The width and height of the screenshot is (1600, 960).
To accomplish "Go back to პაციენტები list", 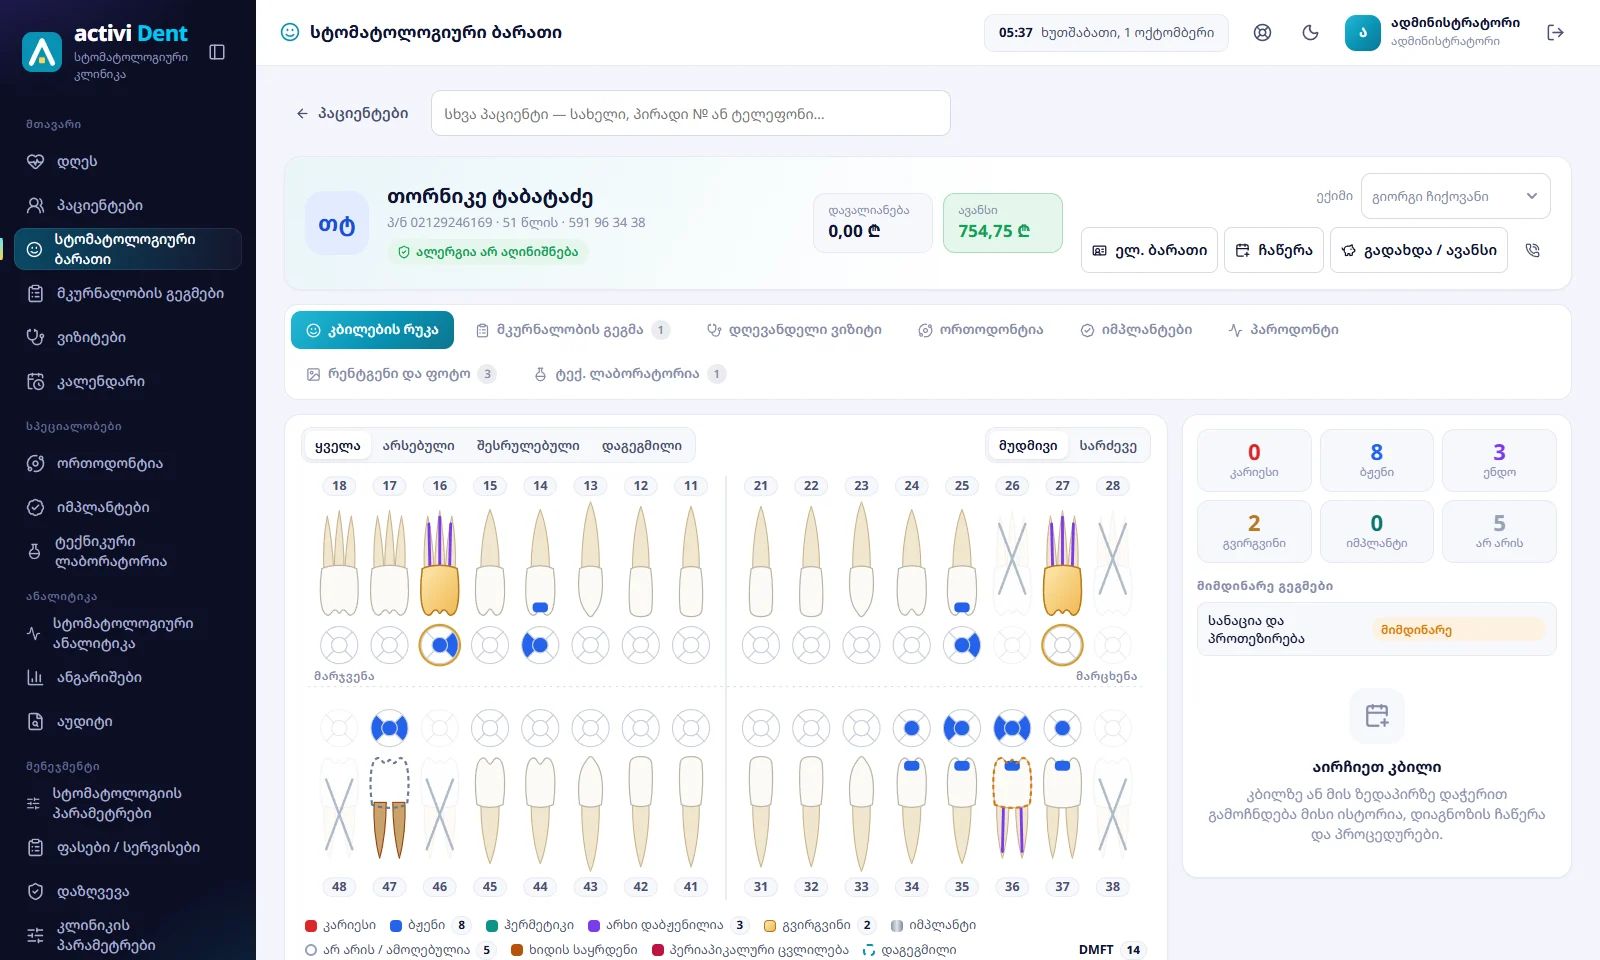I will [352, 114].
